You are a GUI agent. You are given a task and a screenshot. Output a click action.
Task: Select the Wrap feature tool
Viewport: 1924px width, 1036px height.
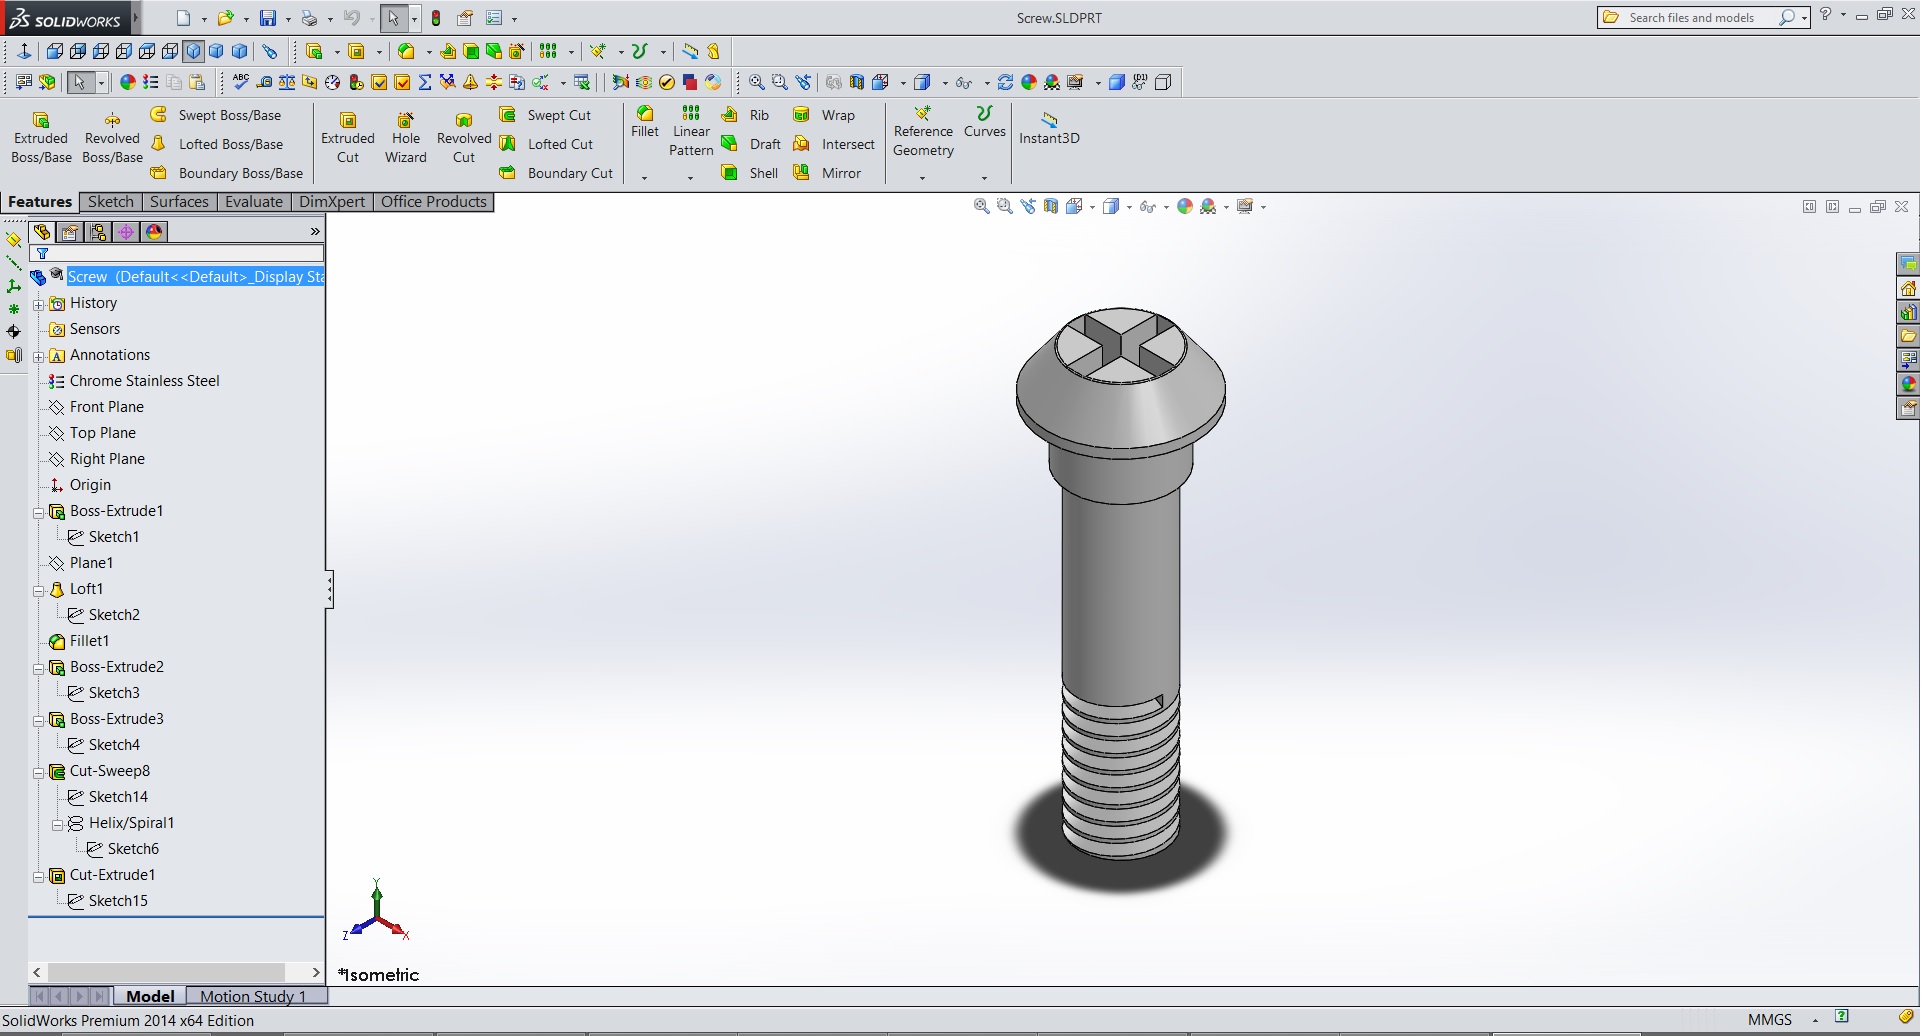click(824, 115)
